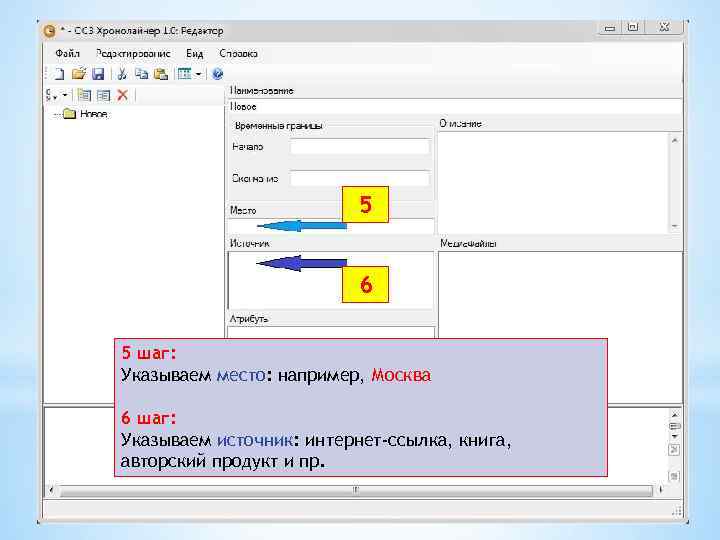
Task: Click inside the Описание text area
Action: [554, 183]
